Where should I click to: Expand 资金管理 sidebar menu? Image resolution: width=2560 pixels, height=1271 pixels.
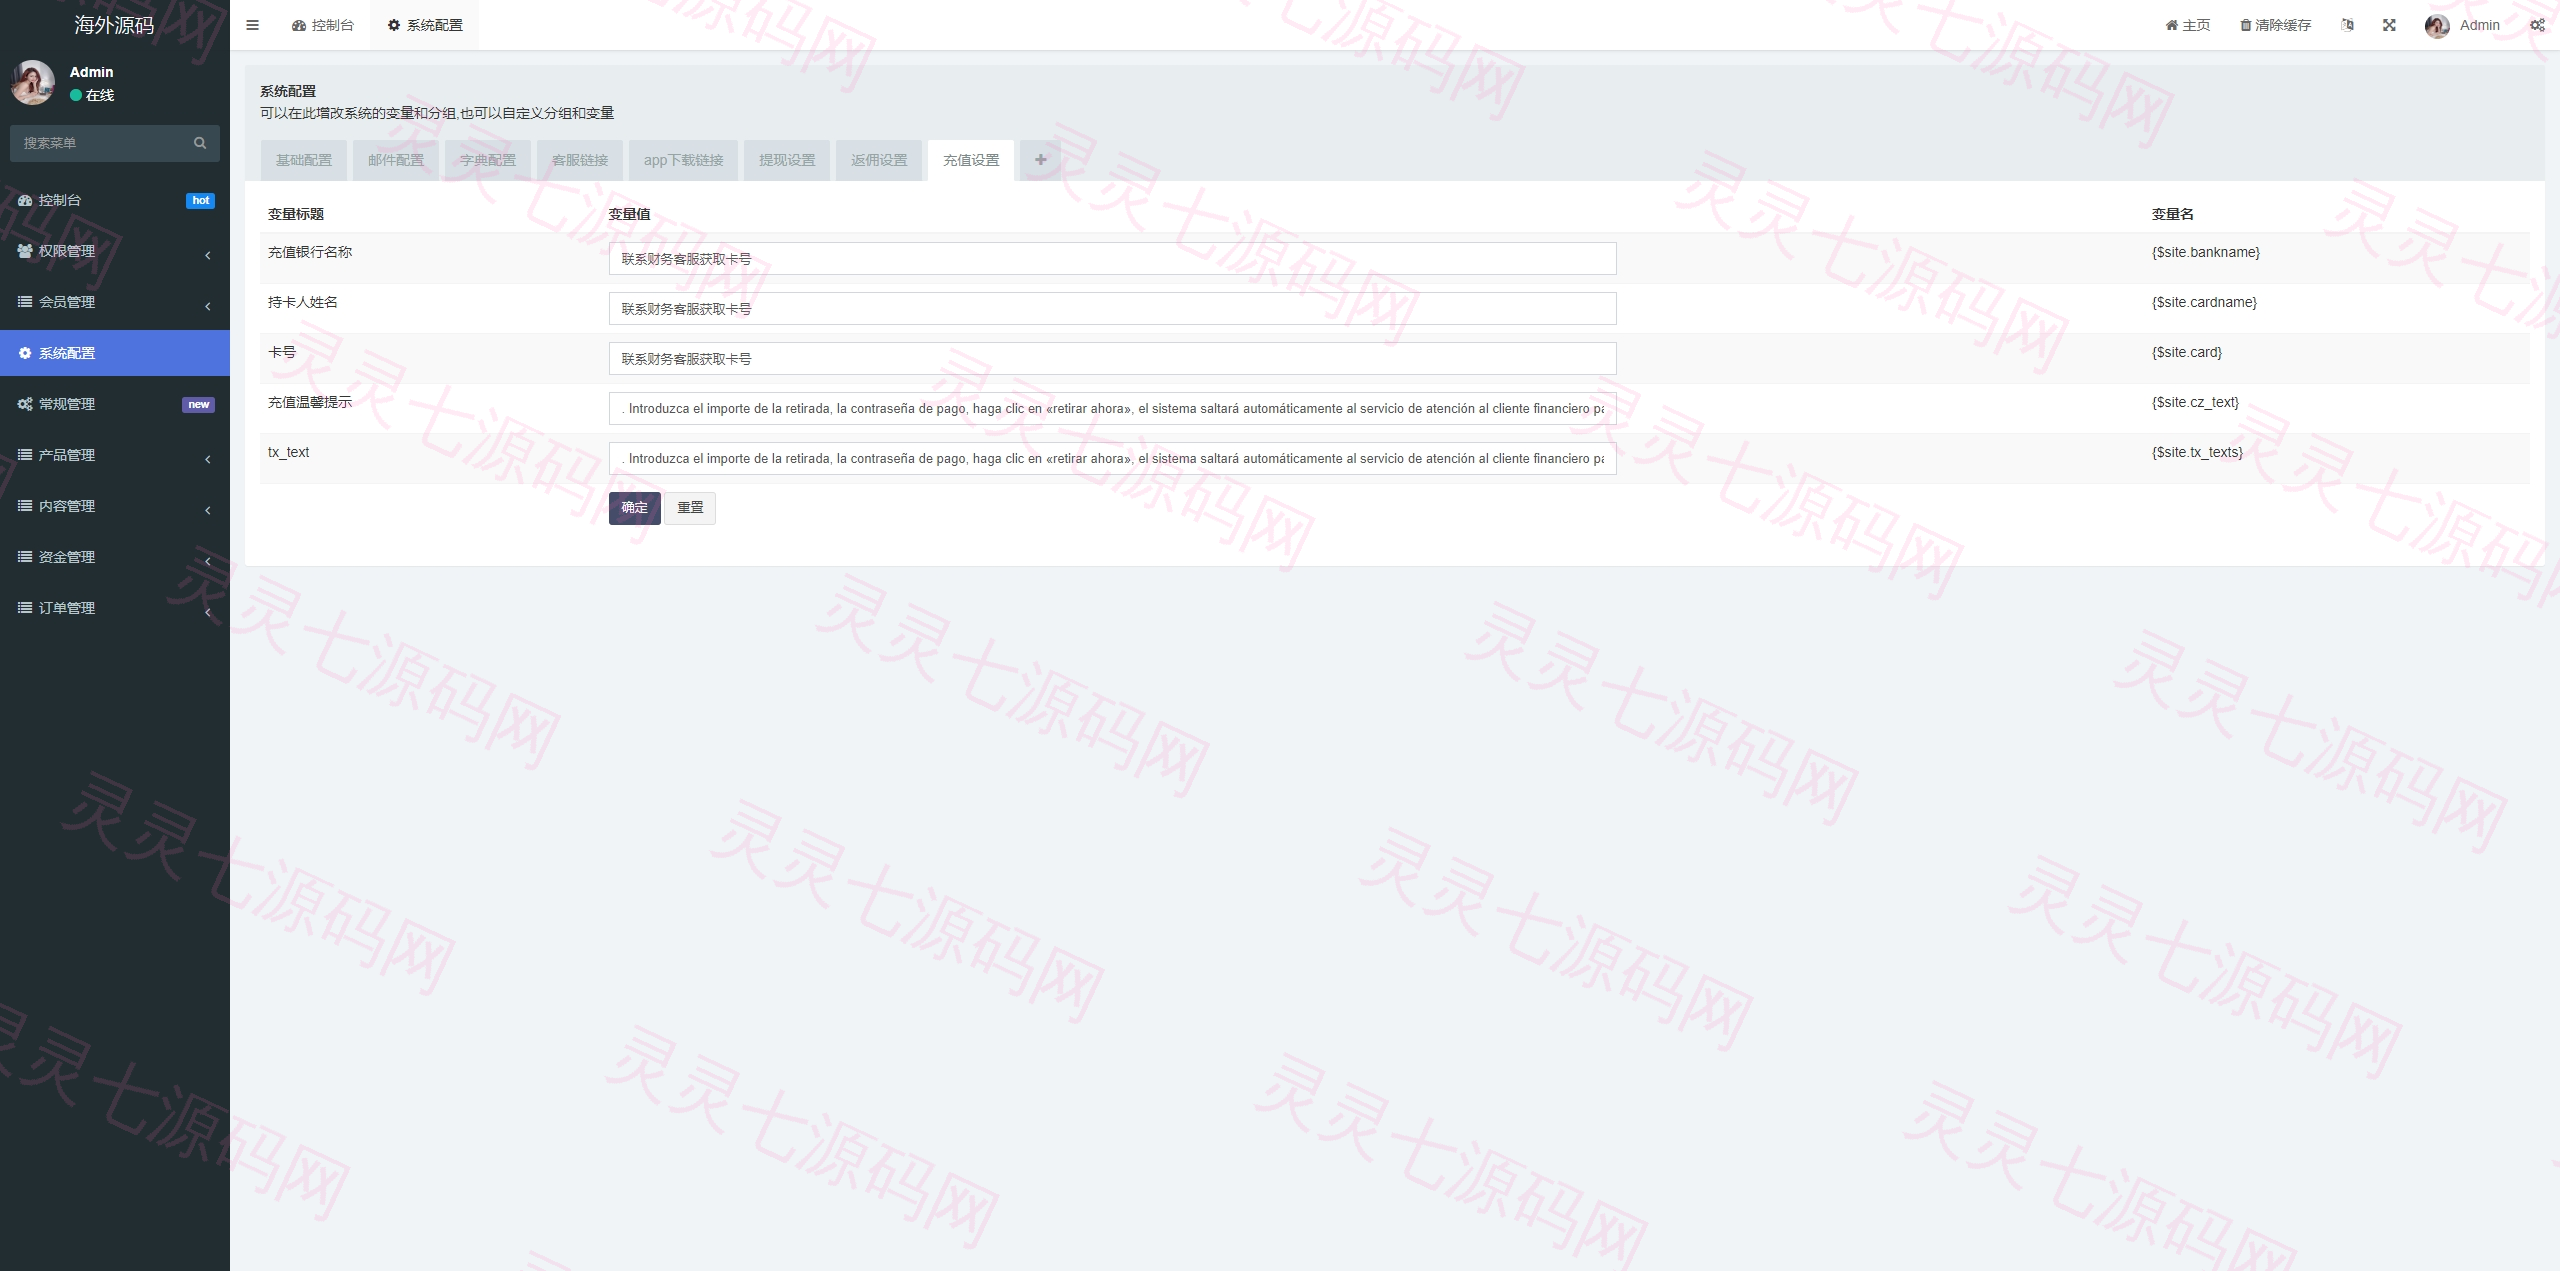click(115, 557)
